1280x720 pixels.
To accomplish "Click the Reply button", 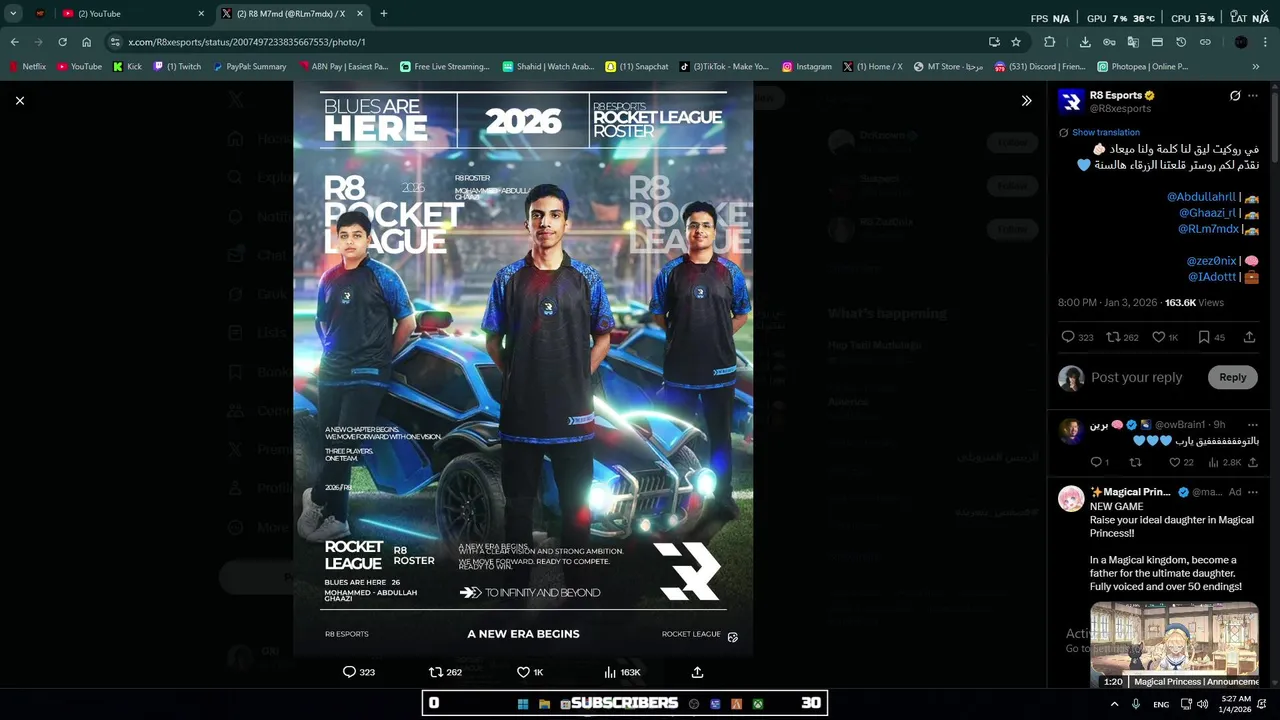I will (x=1232, y=377).
